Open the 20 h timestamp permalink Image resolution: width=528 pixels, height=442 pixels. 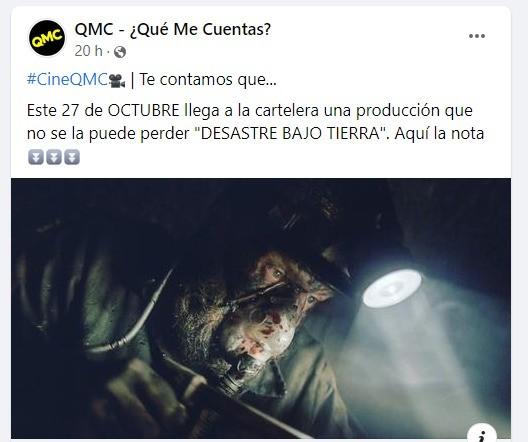point(89,51)
